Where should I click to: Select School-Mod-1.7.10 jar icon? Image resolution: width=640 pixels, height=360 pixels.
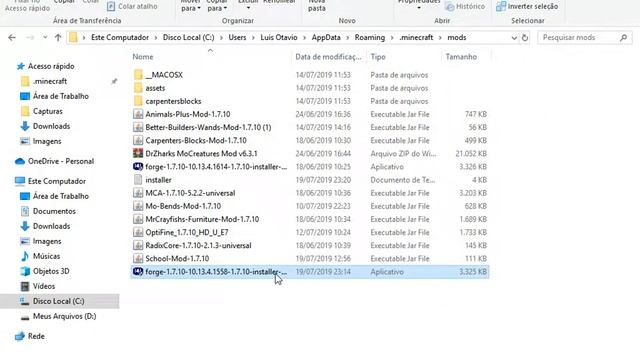tap(138, 258)
